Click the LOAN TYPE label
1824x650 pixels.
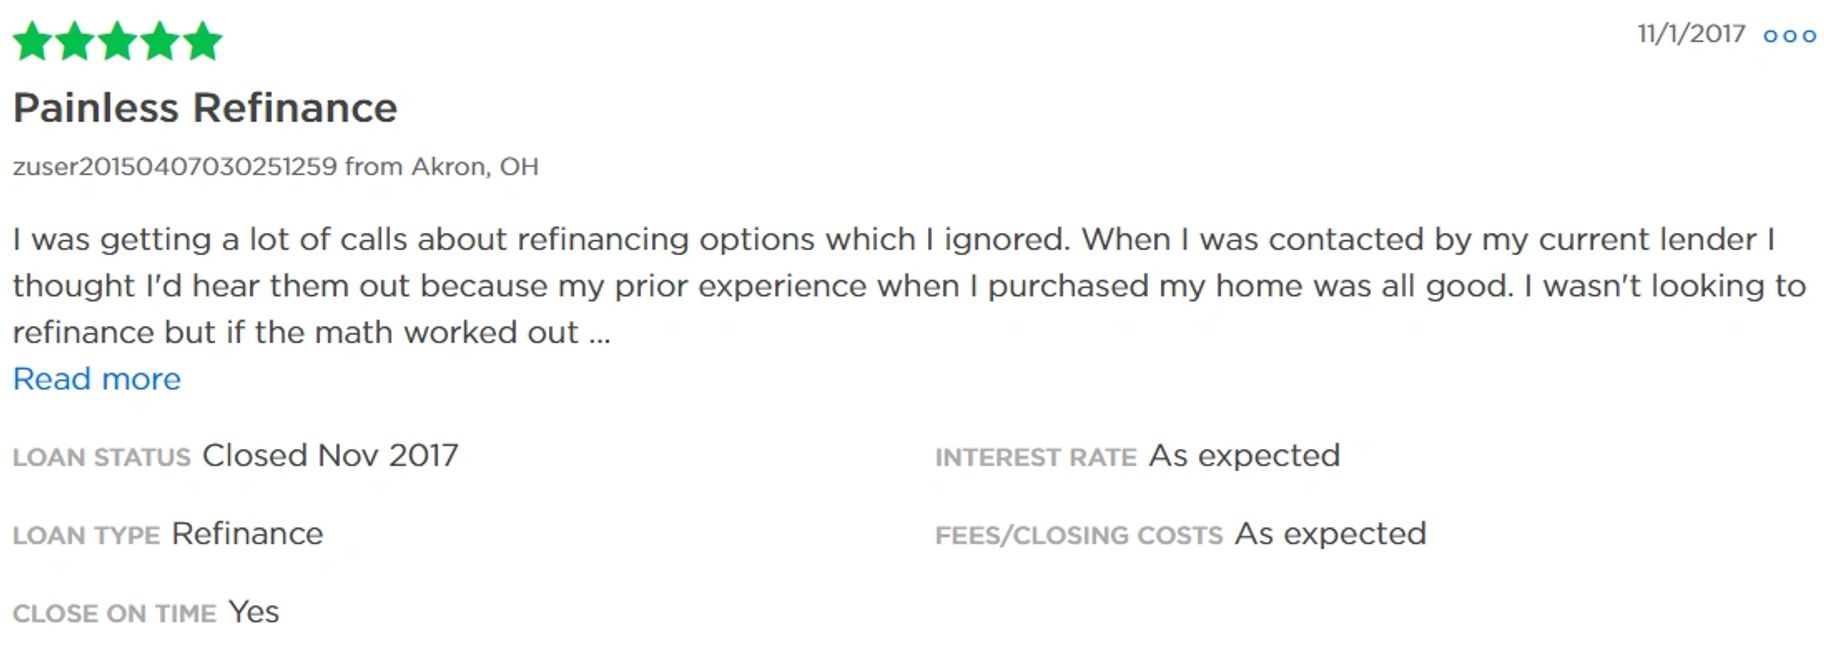pyautogui.click(x=86, y=535)
